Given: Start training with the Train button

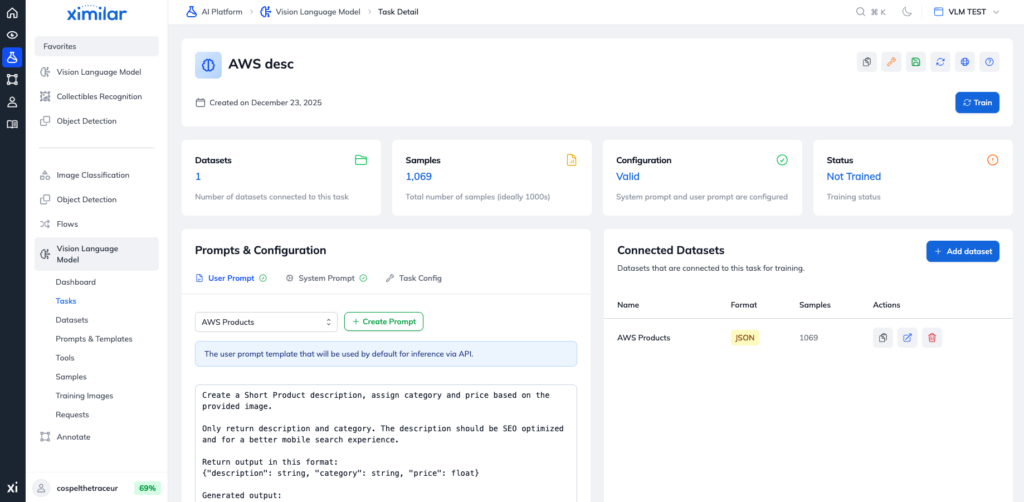Looking at the screenshot, I should 977,102.
